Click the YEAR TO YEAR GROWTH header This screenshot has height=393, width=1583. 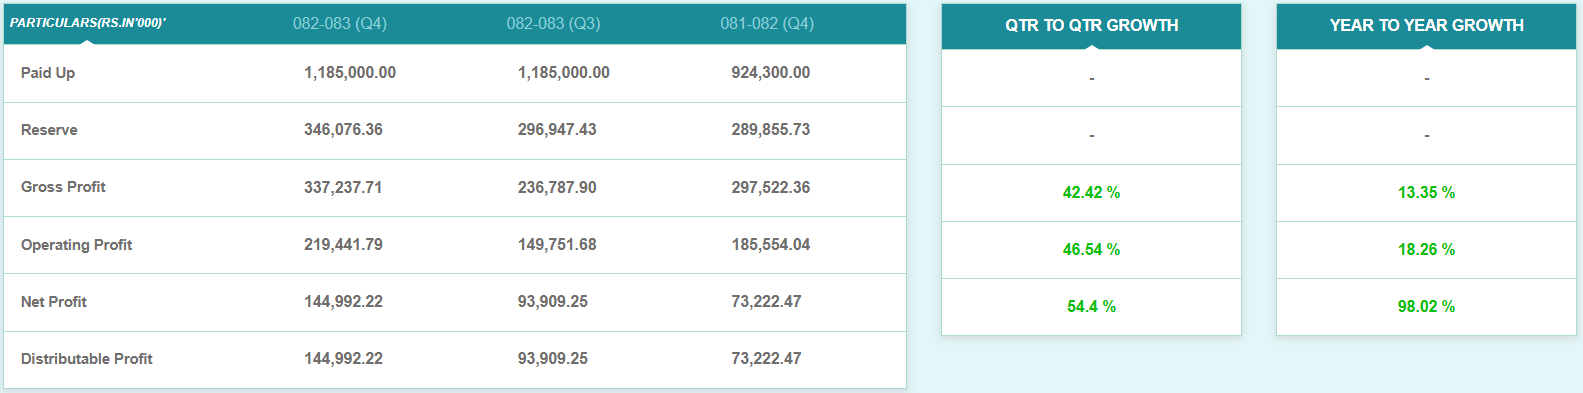tap(1427, 26)
